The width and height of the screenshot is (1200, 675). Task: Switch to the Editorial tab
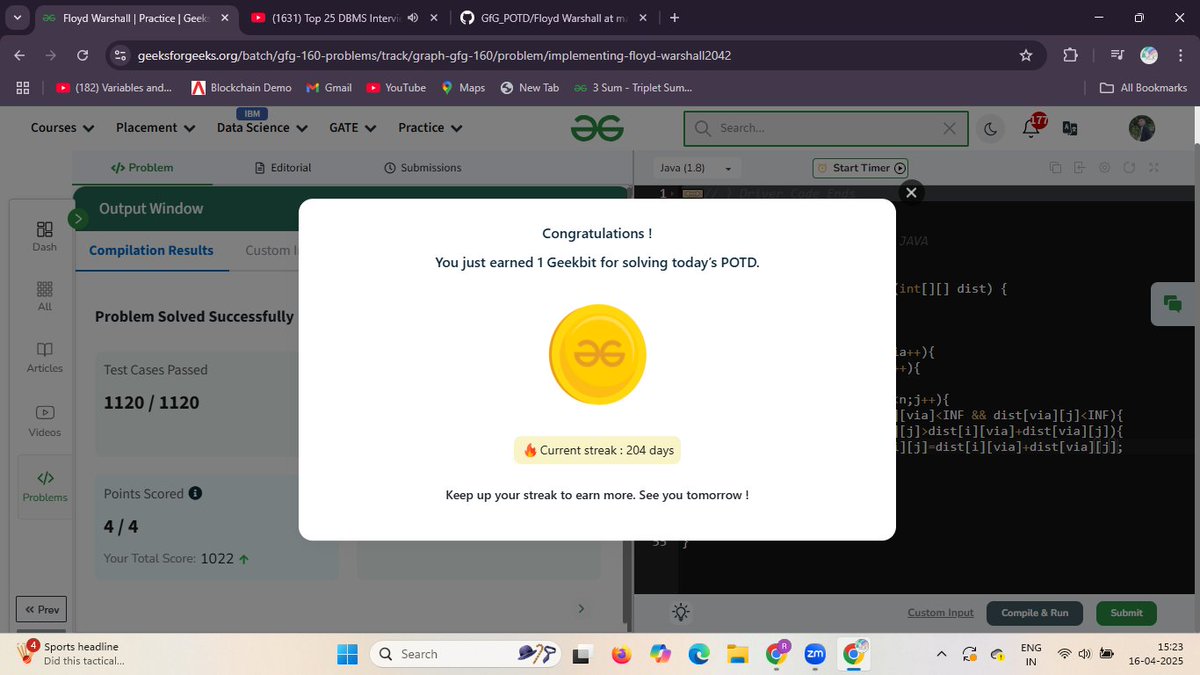point(283,168)
